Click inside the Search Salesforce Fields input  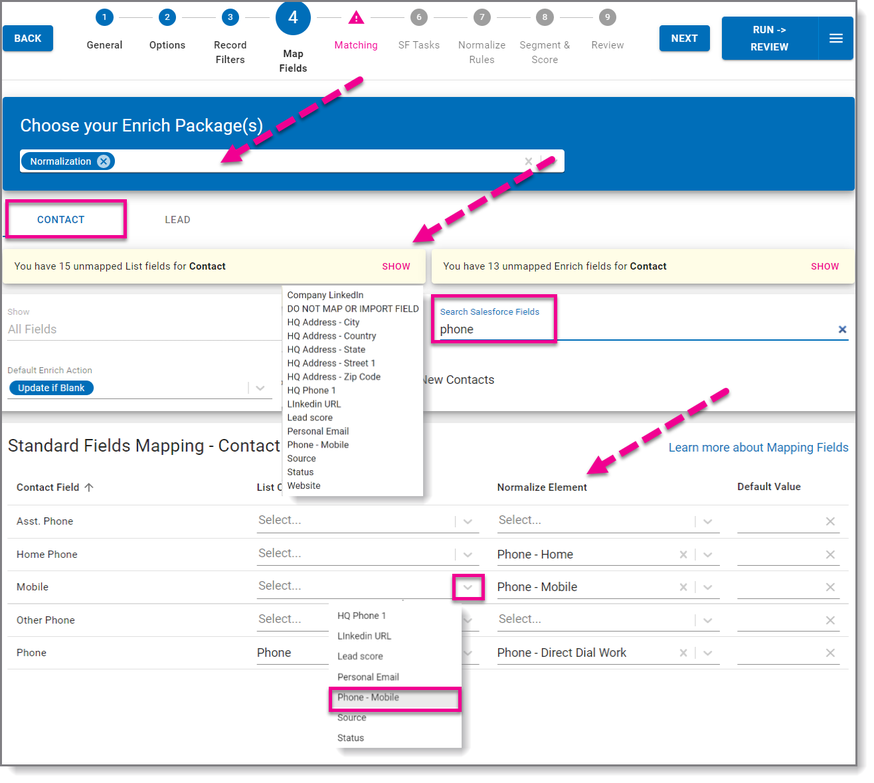click(600, 329)
